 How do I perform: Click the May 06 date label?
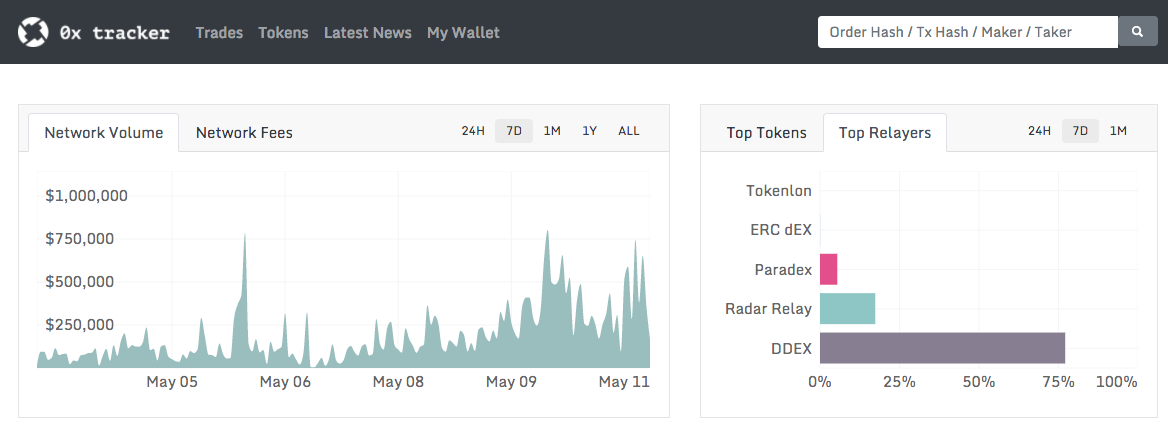click(285, 382)
